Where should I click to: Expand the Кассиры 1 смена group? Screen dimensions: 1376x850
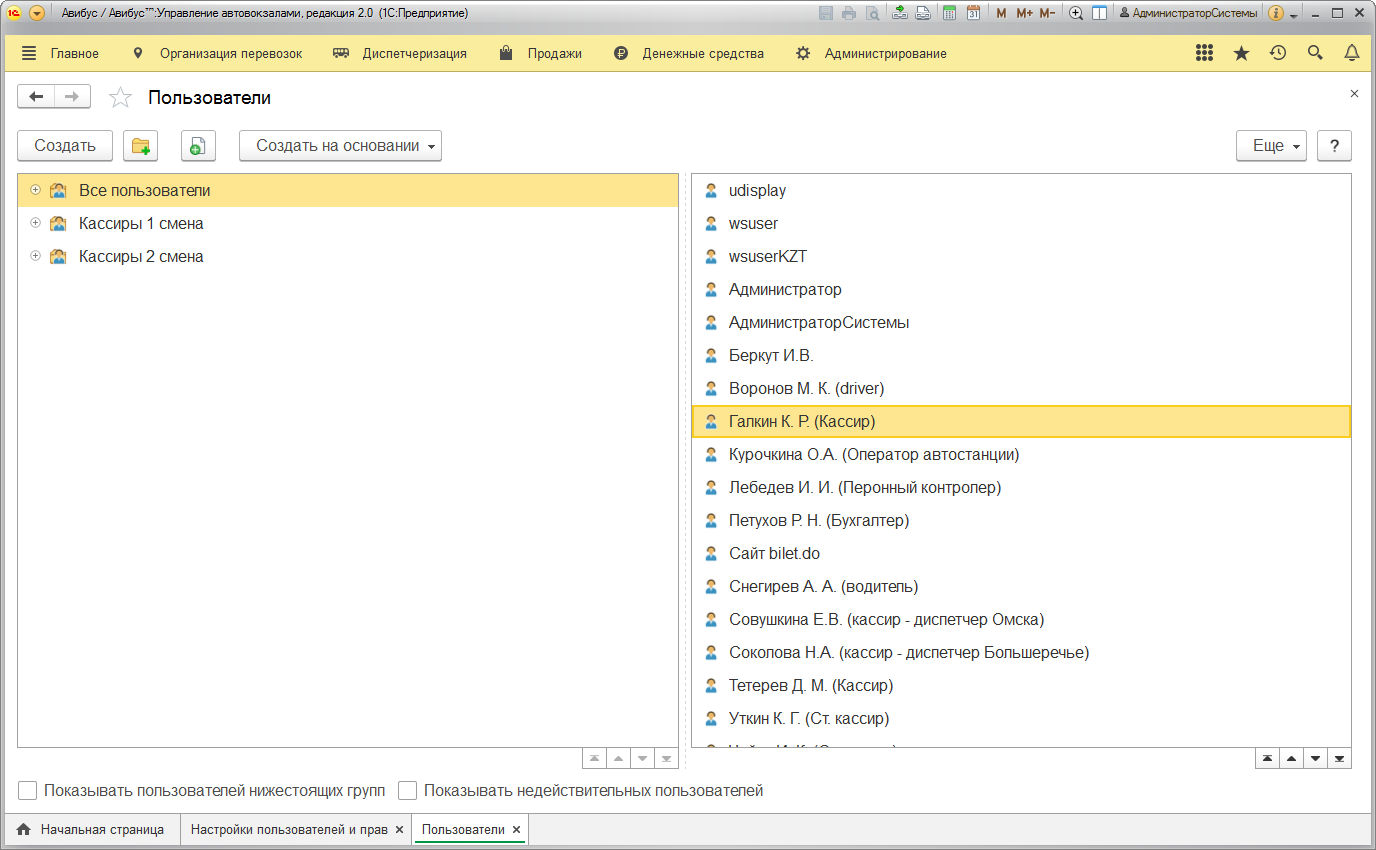(35, 223)
